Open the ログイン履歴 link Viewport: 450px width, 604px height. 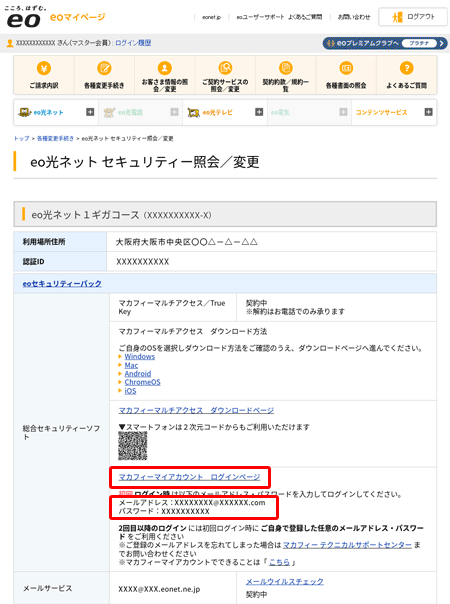133,43
